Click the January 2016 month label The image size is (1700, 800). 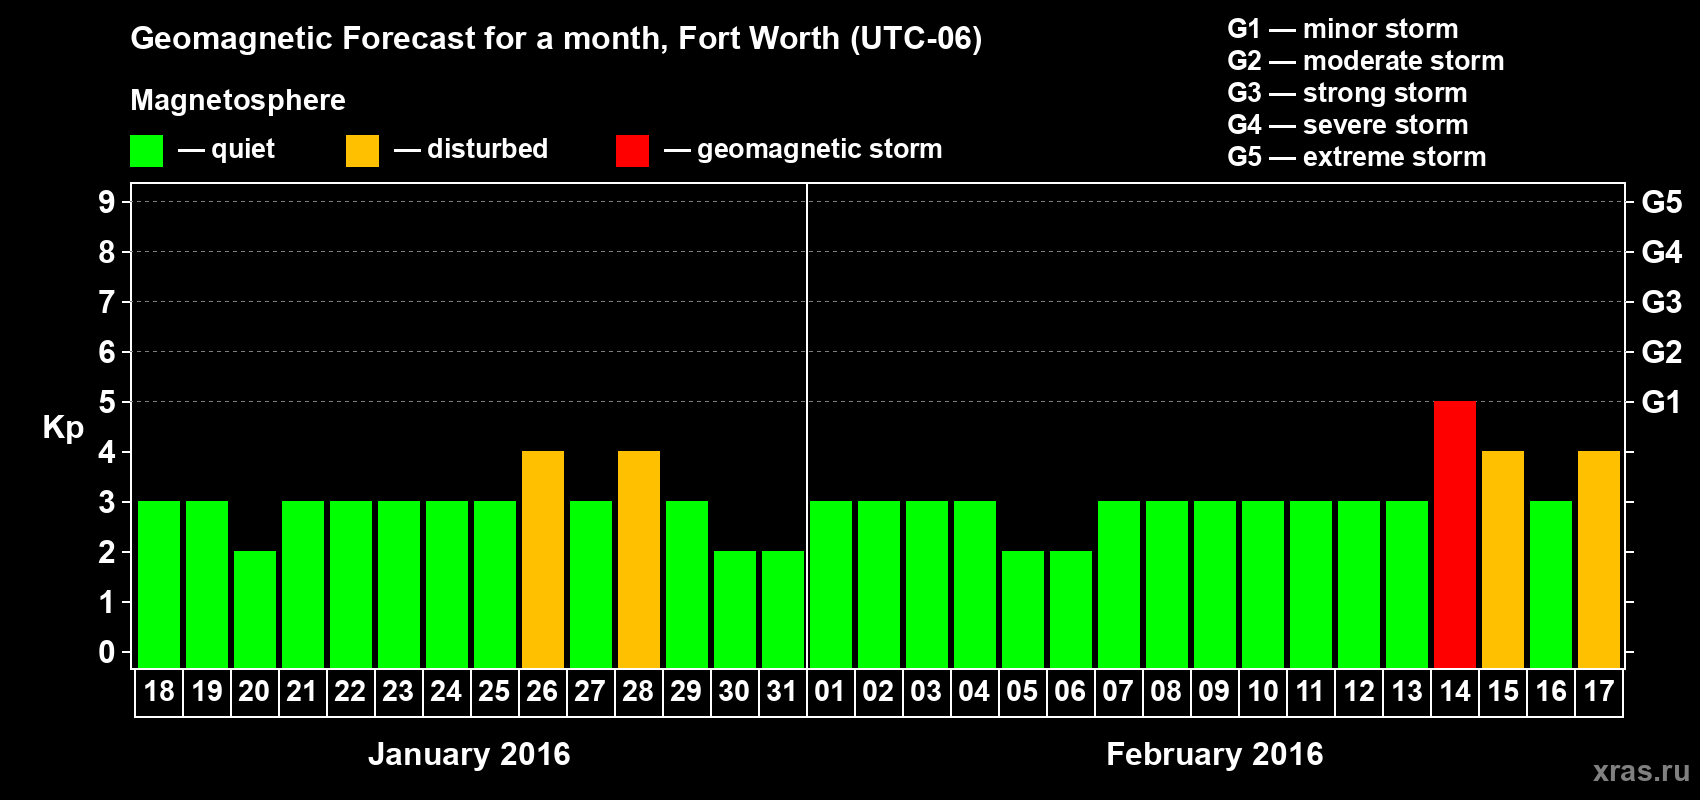click(469, 754)
